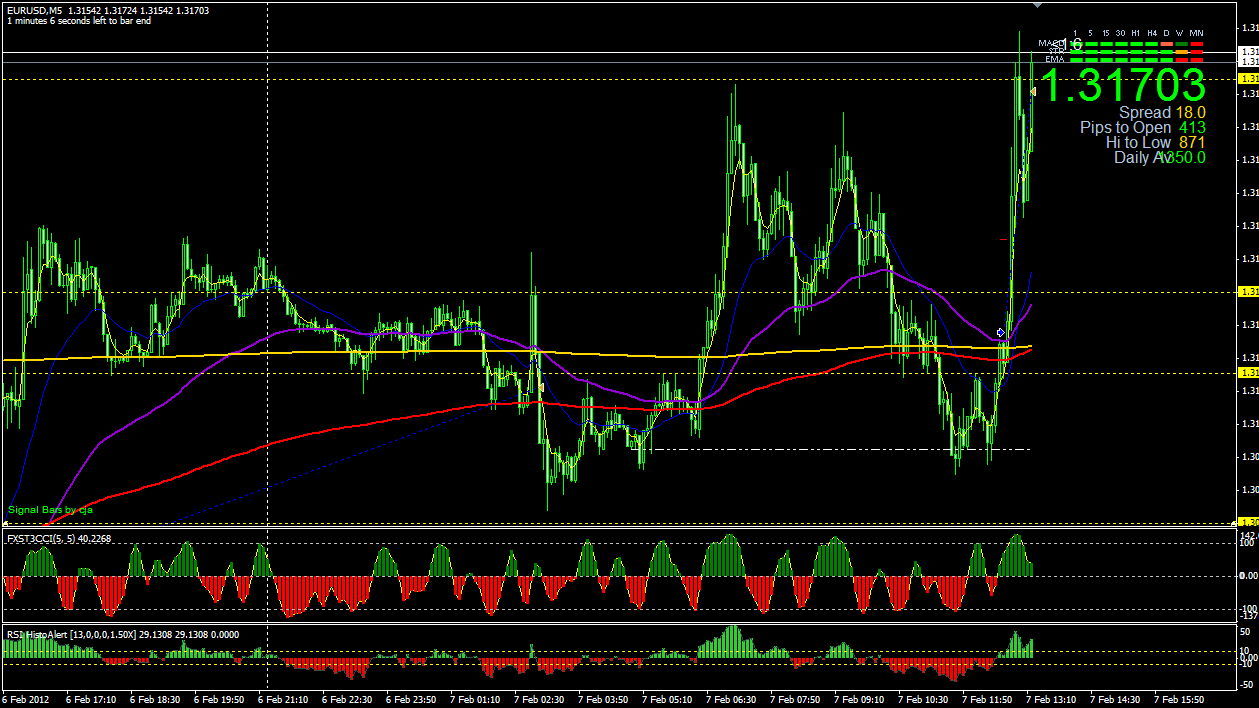Viewport: 1259px width, 708px height.
Task: Click the red EMA signal bar under W
Action: [x=1181, y=60]
